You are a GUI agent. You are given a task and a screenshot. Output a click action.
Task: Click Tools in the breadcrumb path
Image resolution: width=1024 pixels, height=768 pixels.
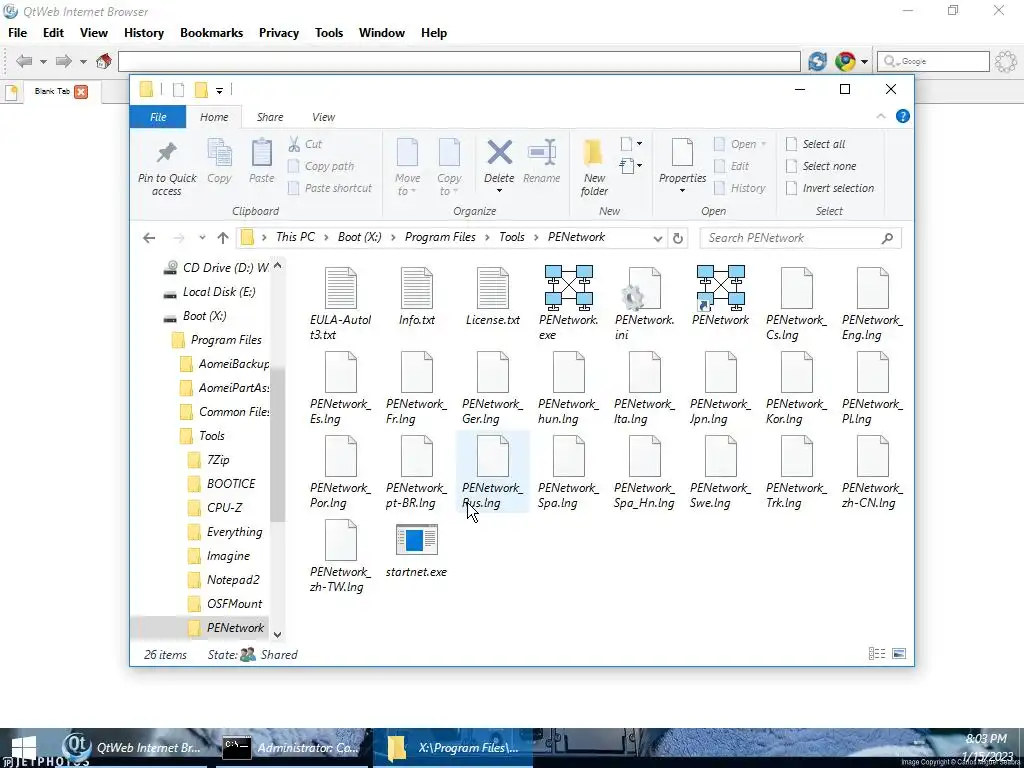pos(512,237)
